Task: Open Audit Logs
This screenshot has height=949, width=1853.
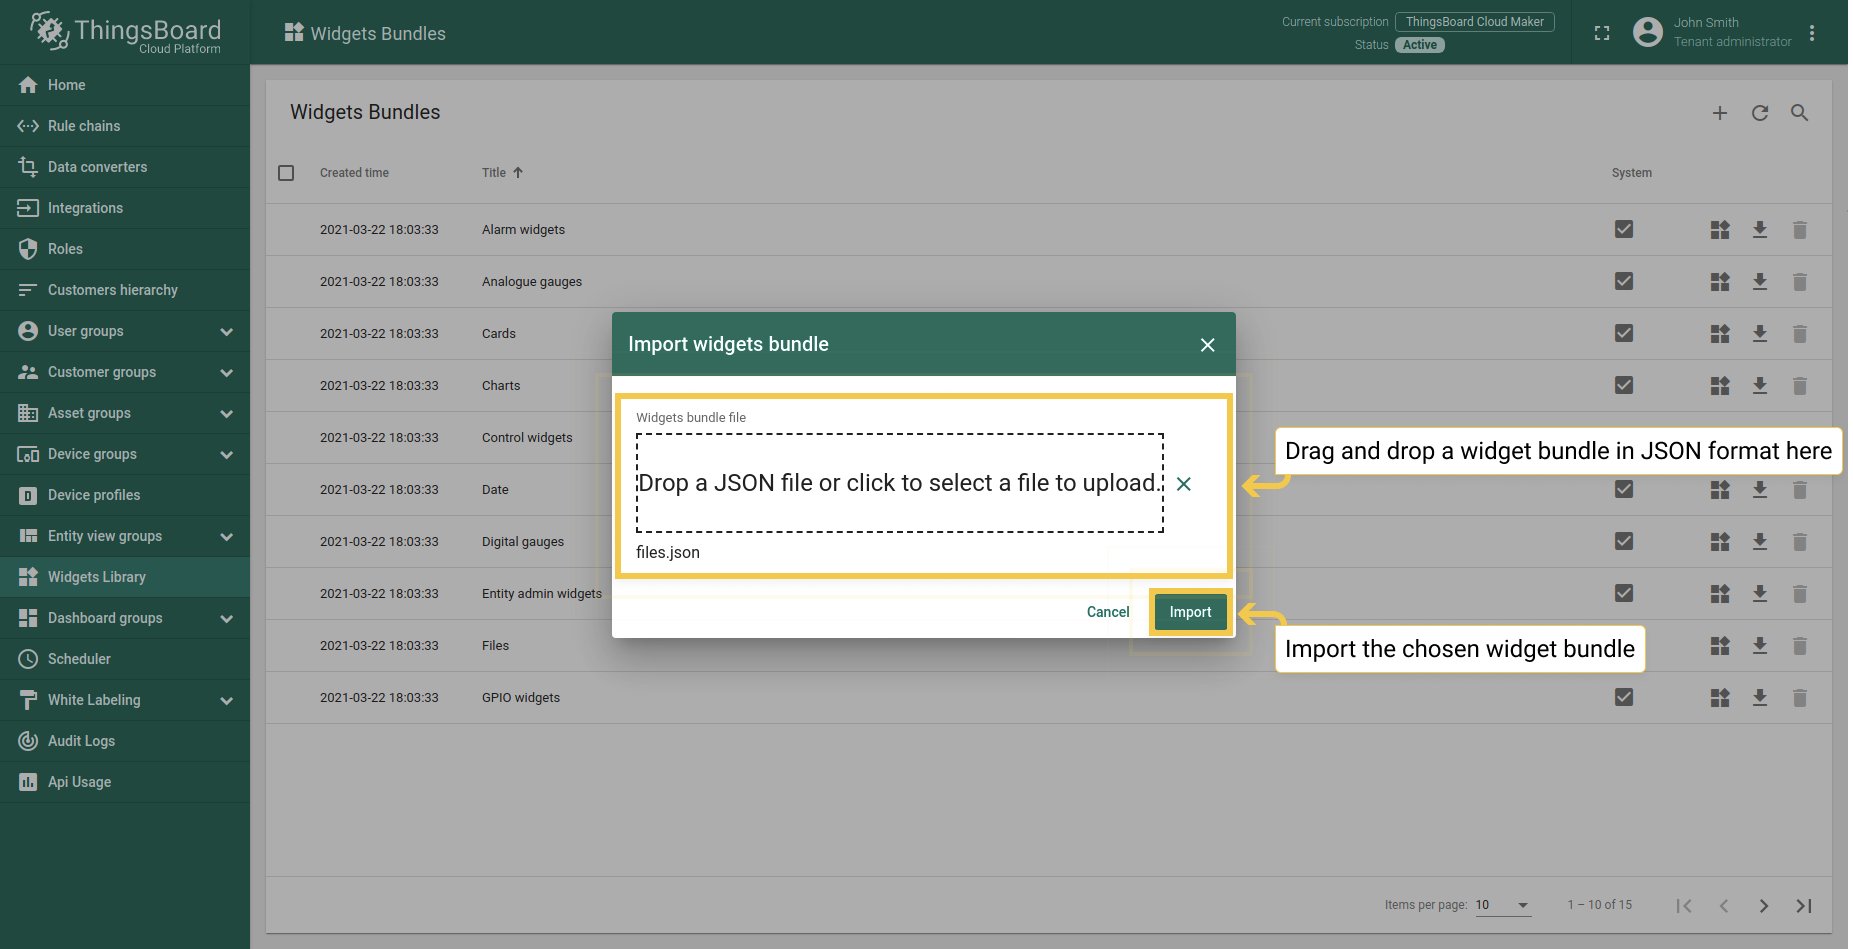Action: point(125,741)
